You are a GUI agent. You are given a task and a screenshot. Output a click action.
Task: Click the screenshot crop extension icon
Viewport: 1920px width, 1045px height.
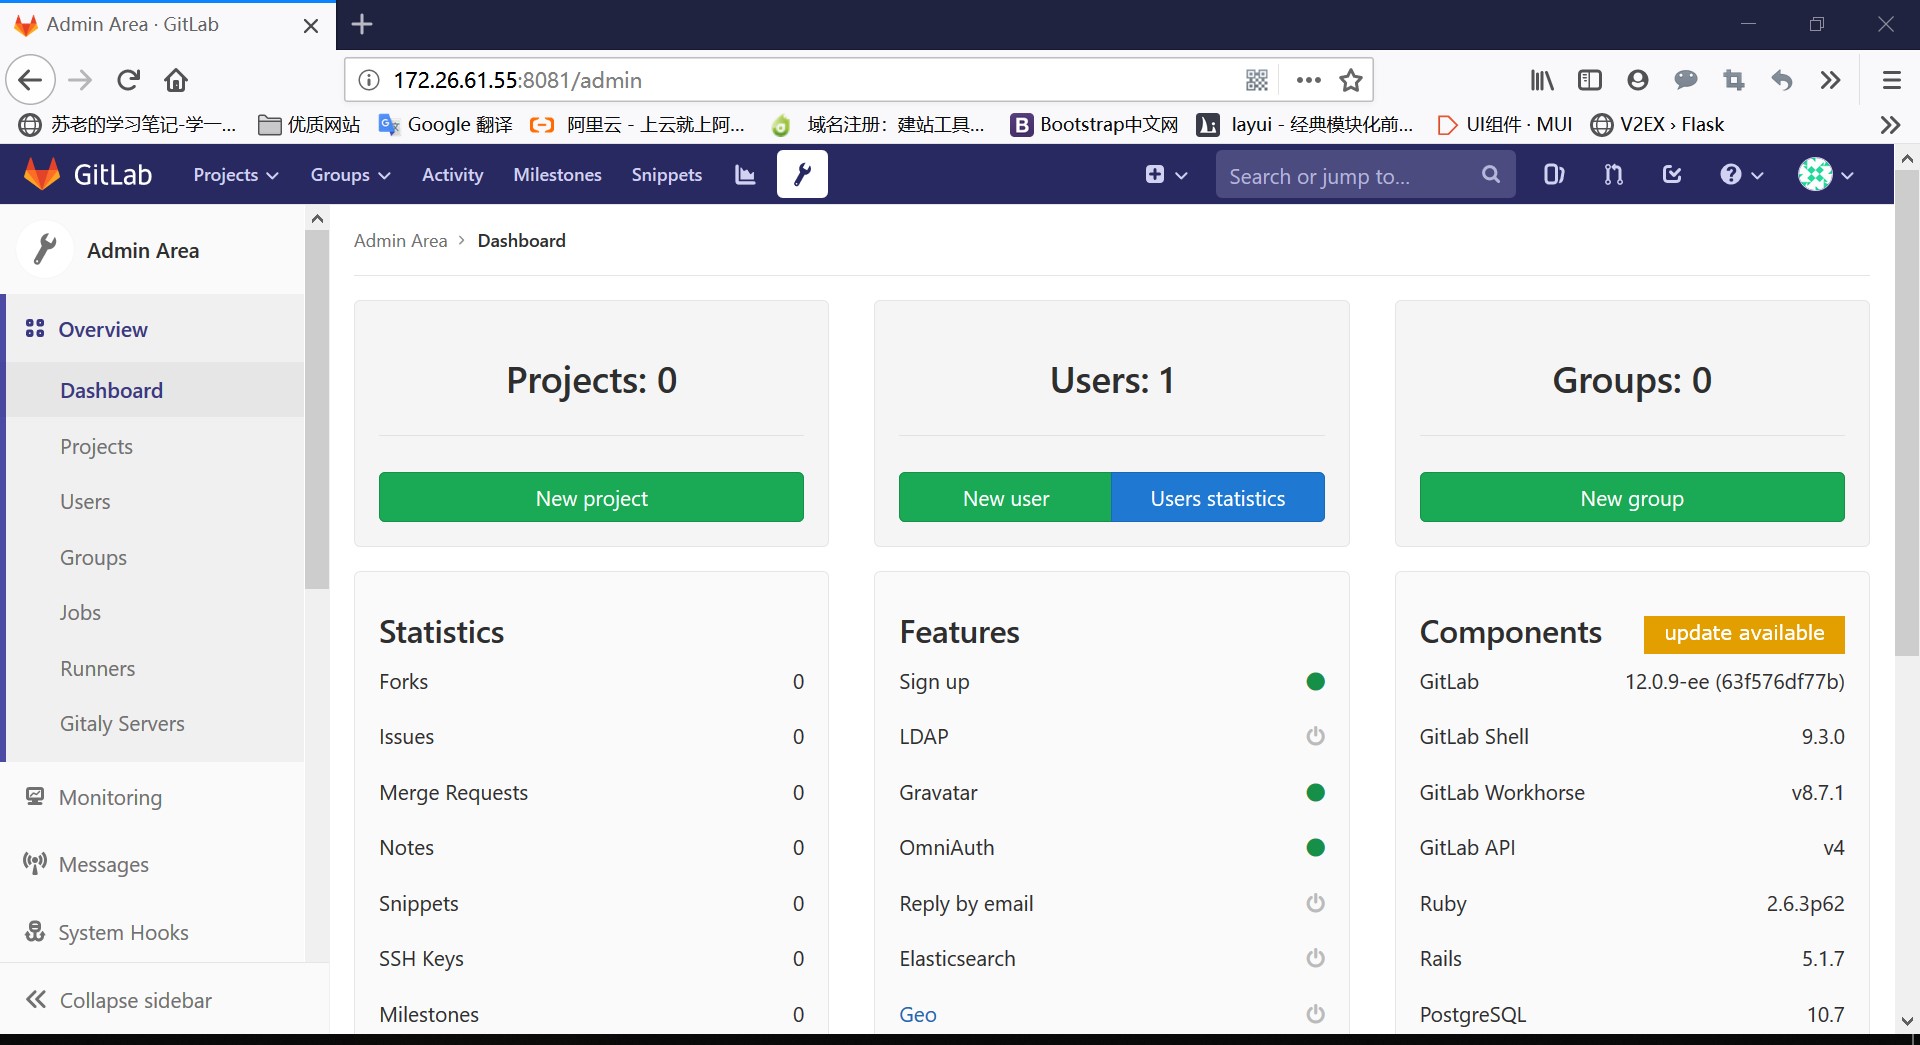point(1734,80)
